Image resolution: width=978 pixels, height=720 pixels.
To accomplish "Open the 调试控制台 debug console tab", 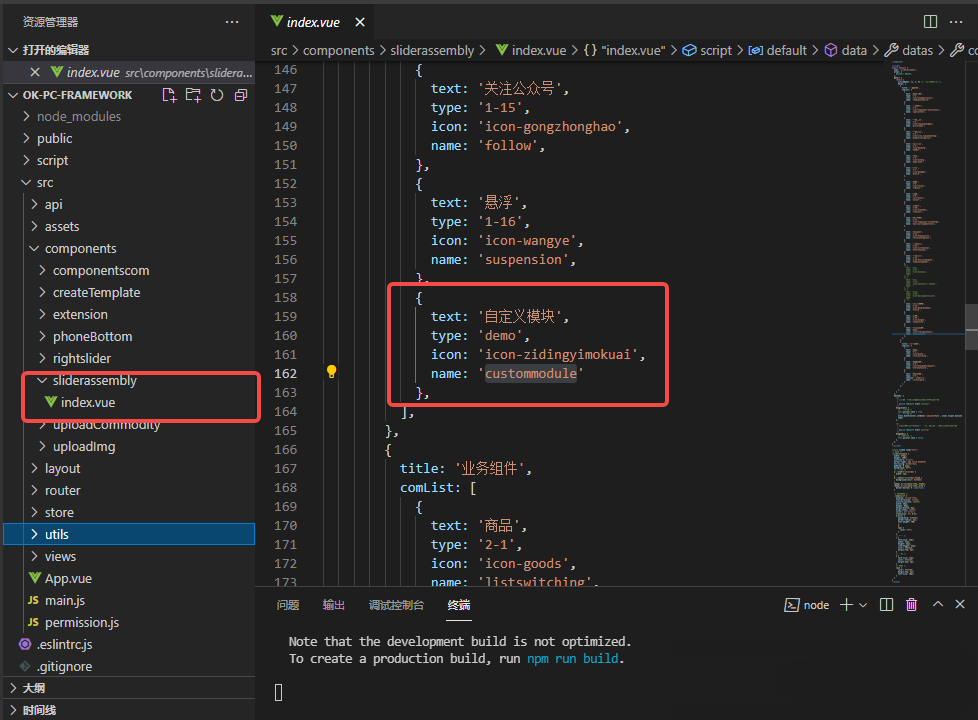I will coord(396,605).
